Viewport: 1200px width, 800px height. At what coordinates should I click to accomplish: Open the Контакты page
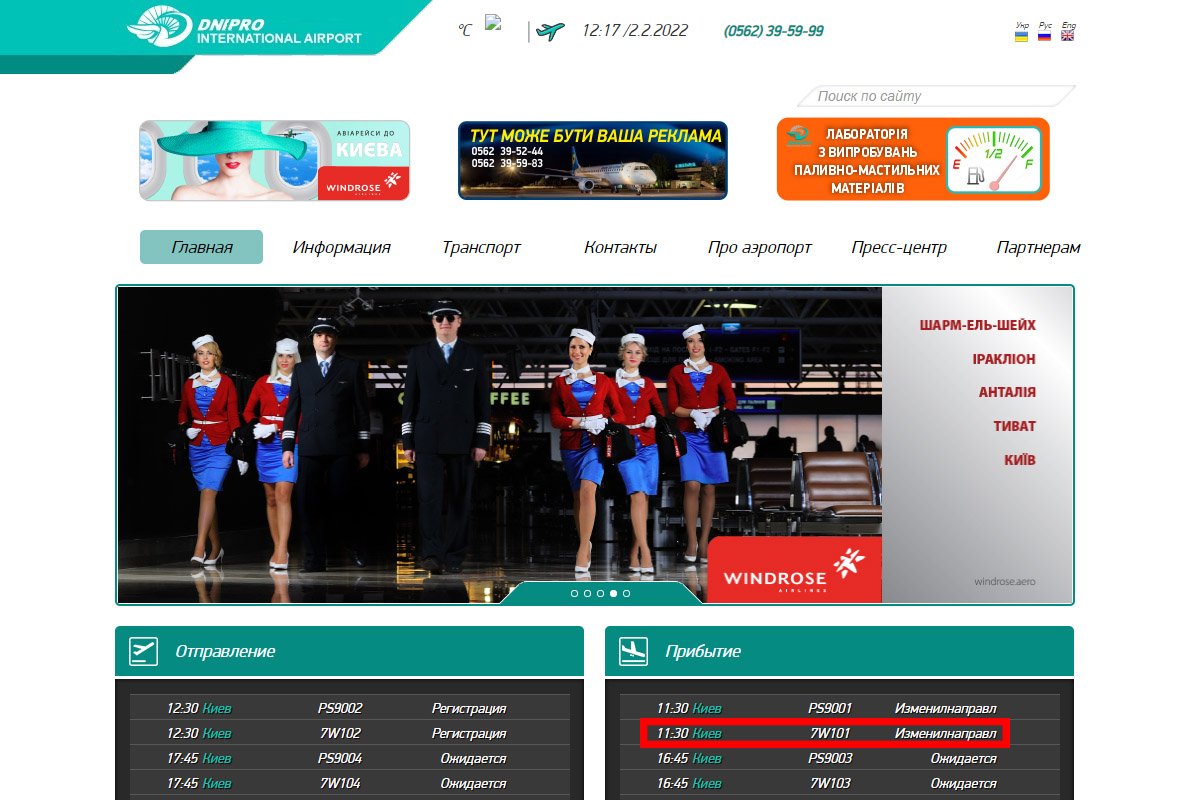pyautogui.click(x=620, y=247)
